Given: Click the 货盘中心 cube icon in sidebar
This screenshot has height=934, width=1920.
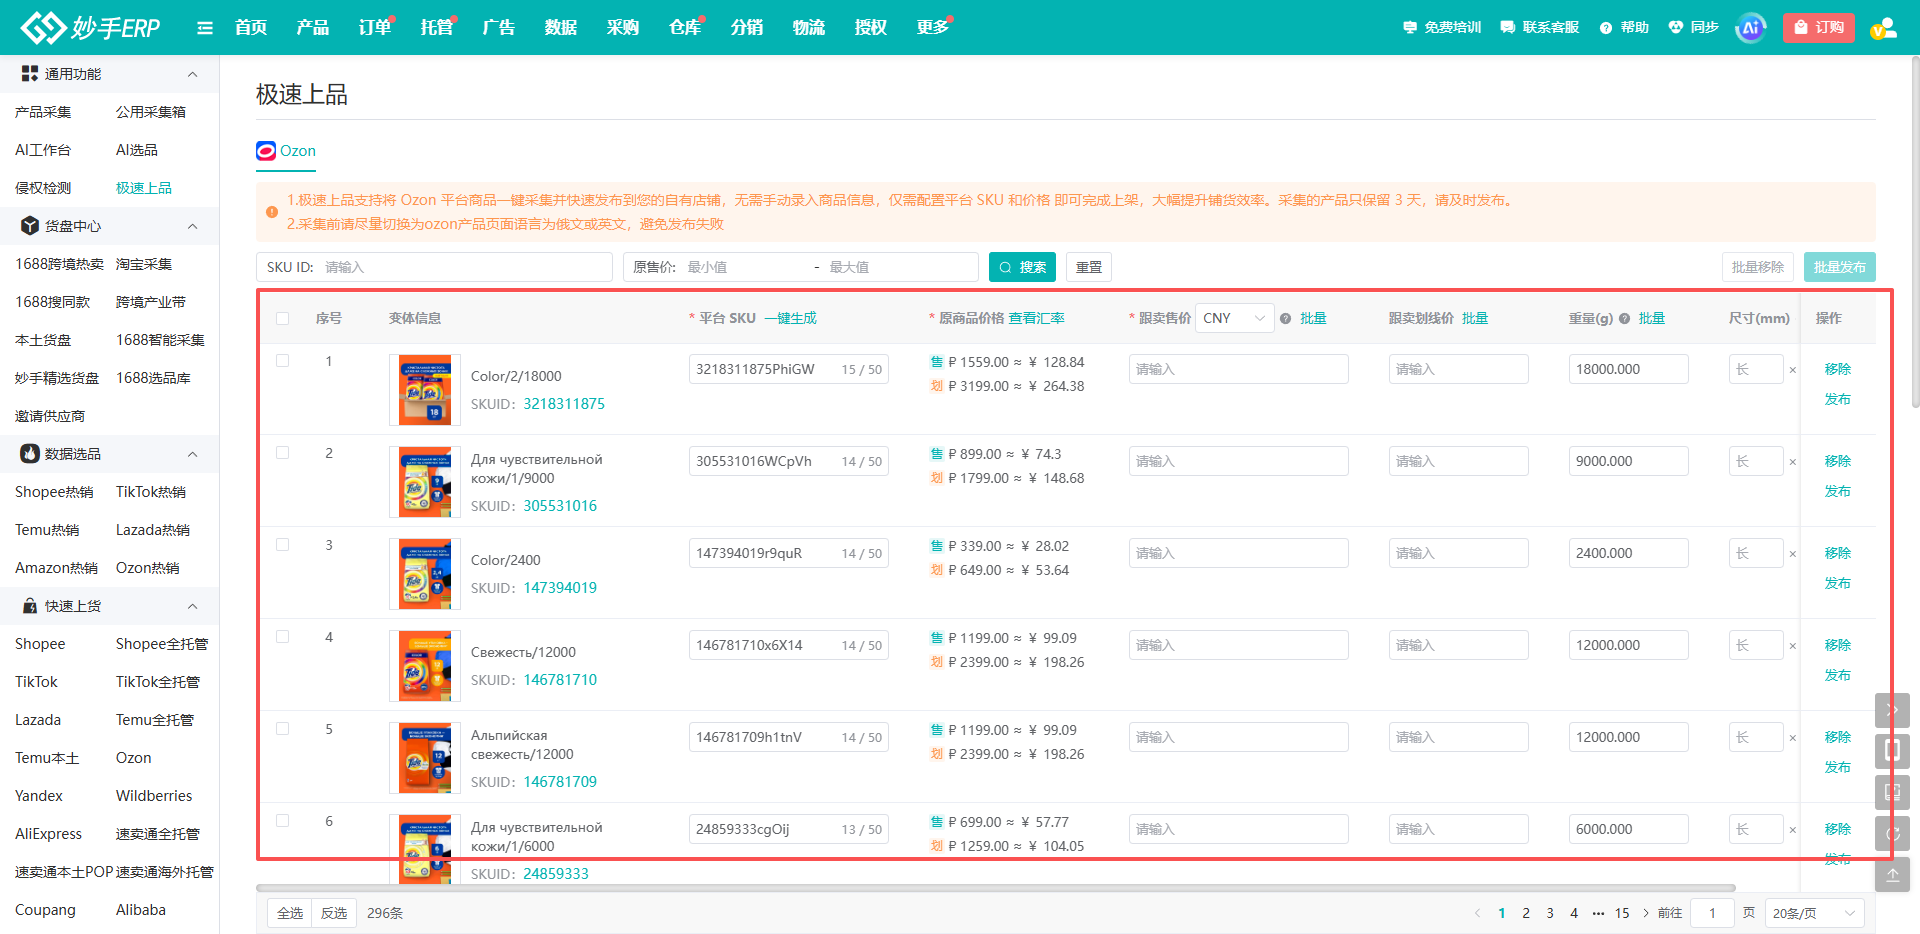Looking at the screenshot, I should point(30,226).
